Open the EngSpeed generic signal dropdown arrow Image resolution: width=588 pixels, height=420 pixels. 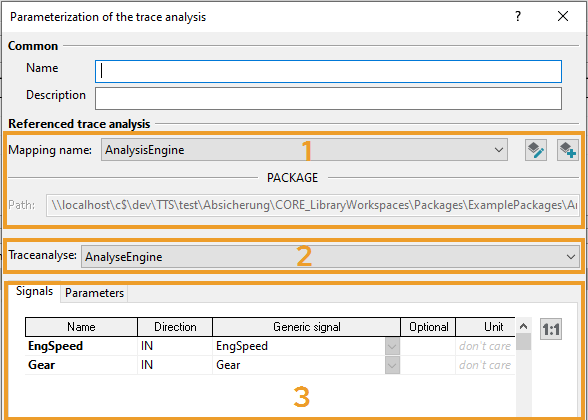click(x=392, y=346)
